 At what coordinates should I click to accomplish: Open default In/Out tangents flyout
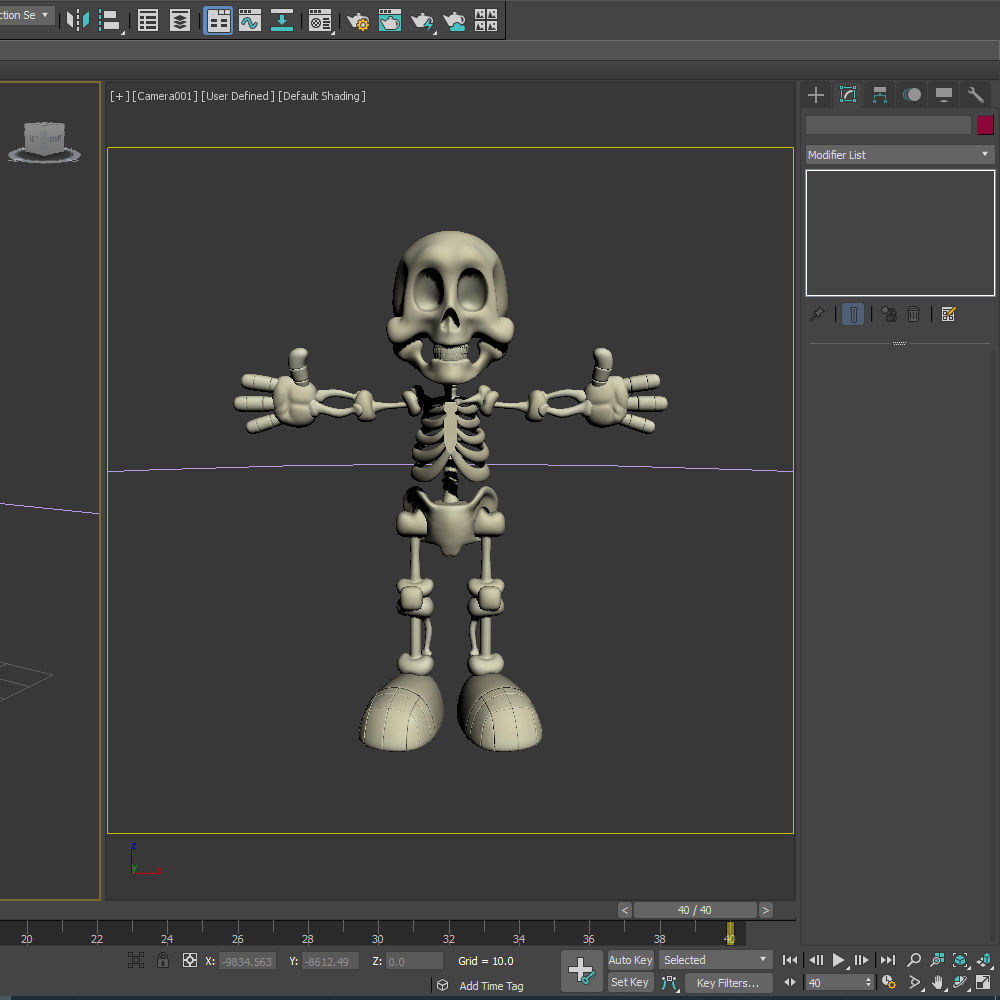coord(669,983)
